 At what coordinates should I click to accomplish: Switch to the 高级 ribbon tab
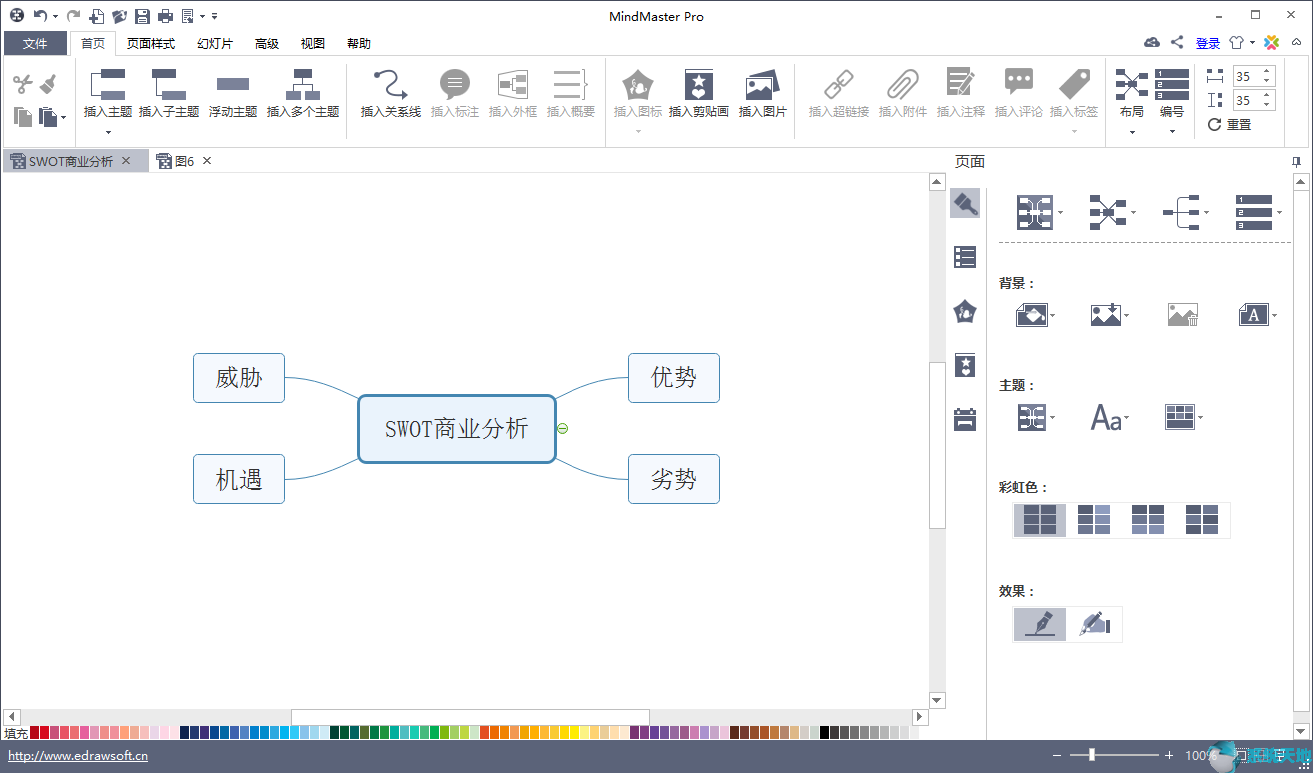267,44
